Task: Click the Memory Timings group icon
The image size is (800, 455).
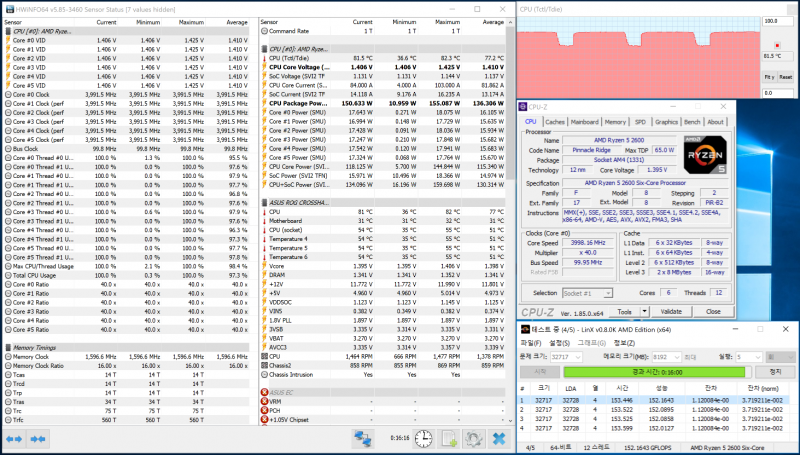Action: 8,347
